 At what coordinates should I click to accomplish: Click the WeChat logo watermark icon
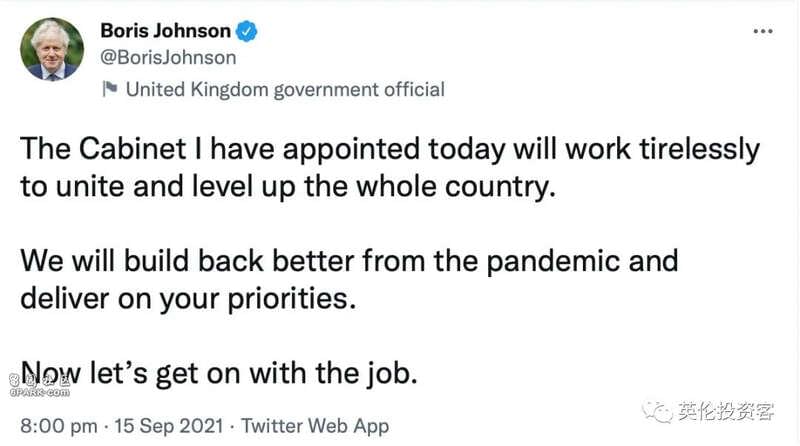(x=657, y=412)
